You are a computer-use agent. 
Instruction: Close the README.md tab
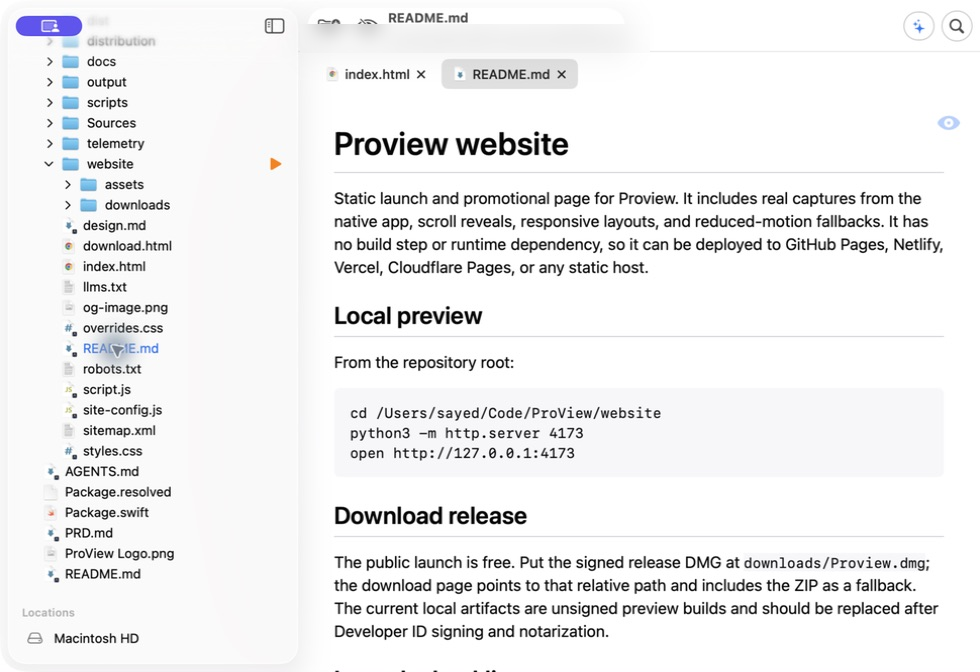(x=562, y=74)
